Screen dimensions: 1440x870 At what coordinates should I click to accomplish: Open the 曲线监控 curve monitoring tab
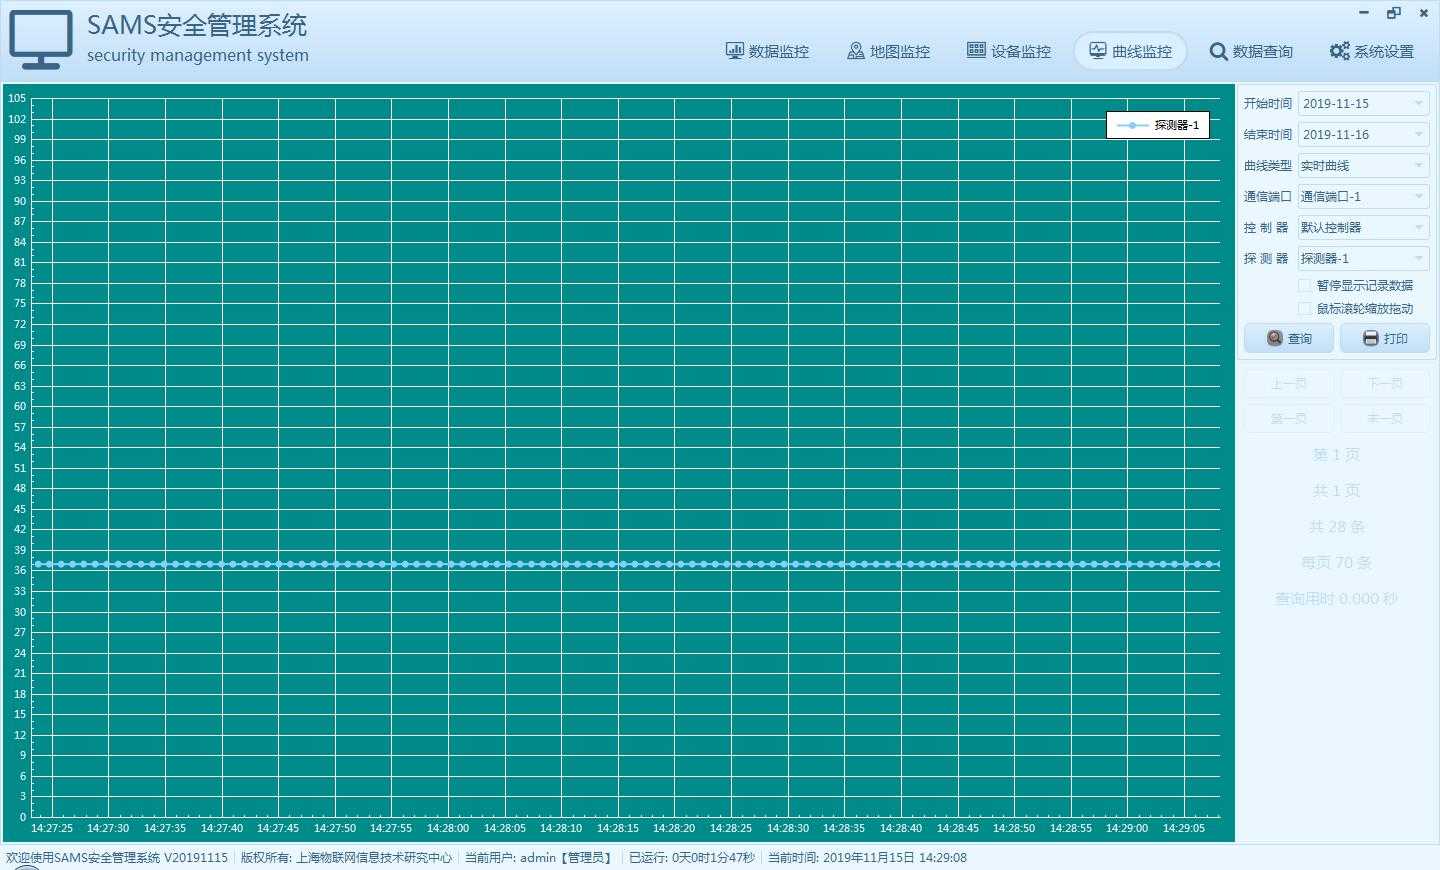(1130, 51)
